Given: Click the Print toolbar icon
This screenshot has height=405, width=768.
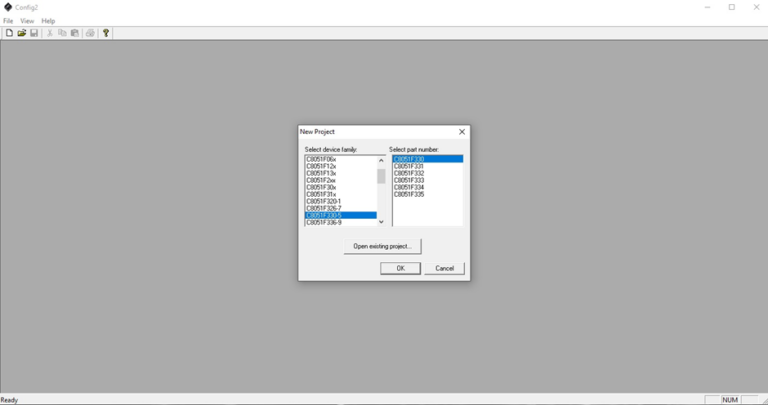Looking at the screenshot, I should [90, 33].
